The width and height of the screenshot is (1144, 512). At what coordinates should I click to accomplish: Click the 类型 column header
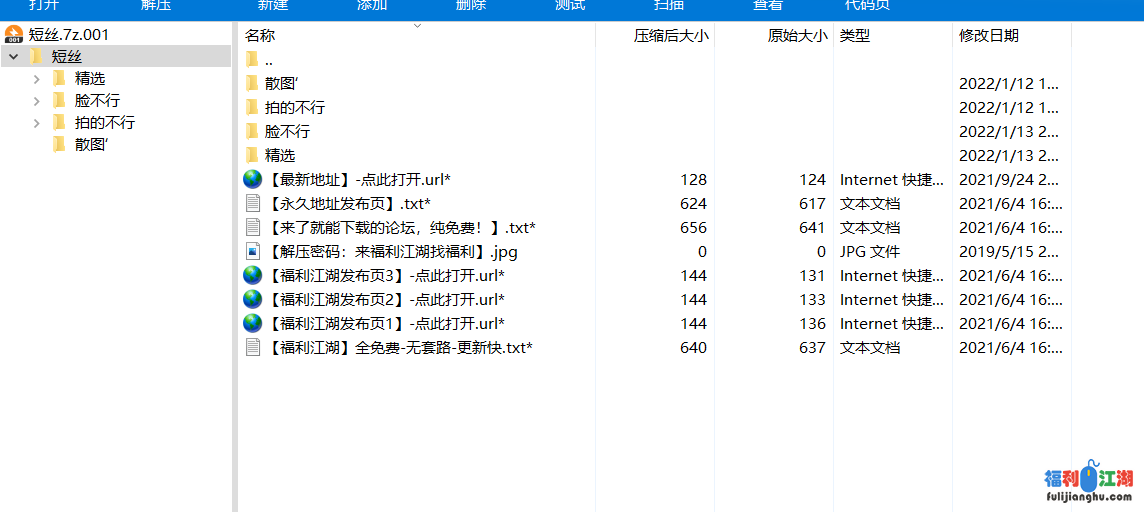click(x=854, y=36)
